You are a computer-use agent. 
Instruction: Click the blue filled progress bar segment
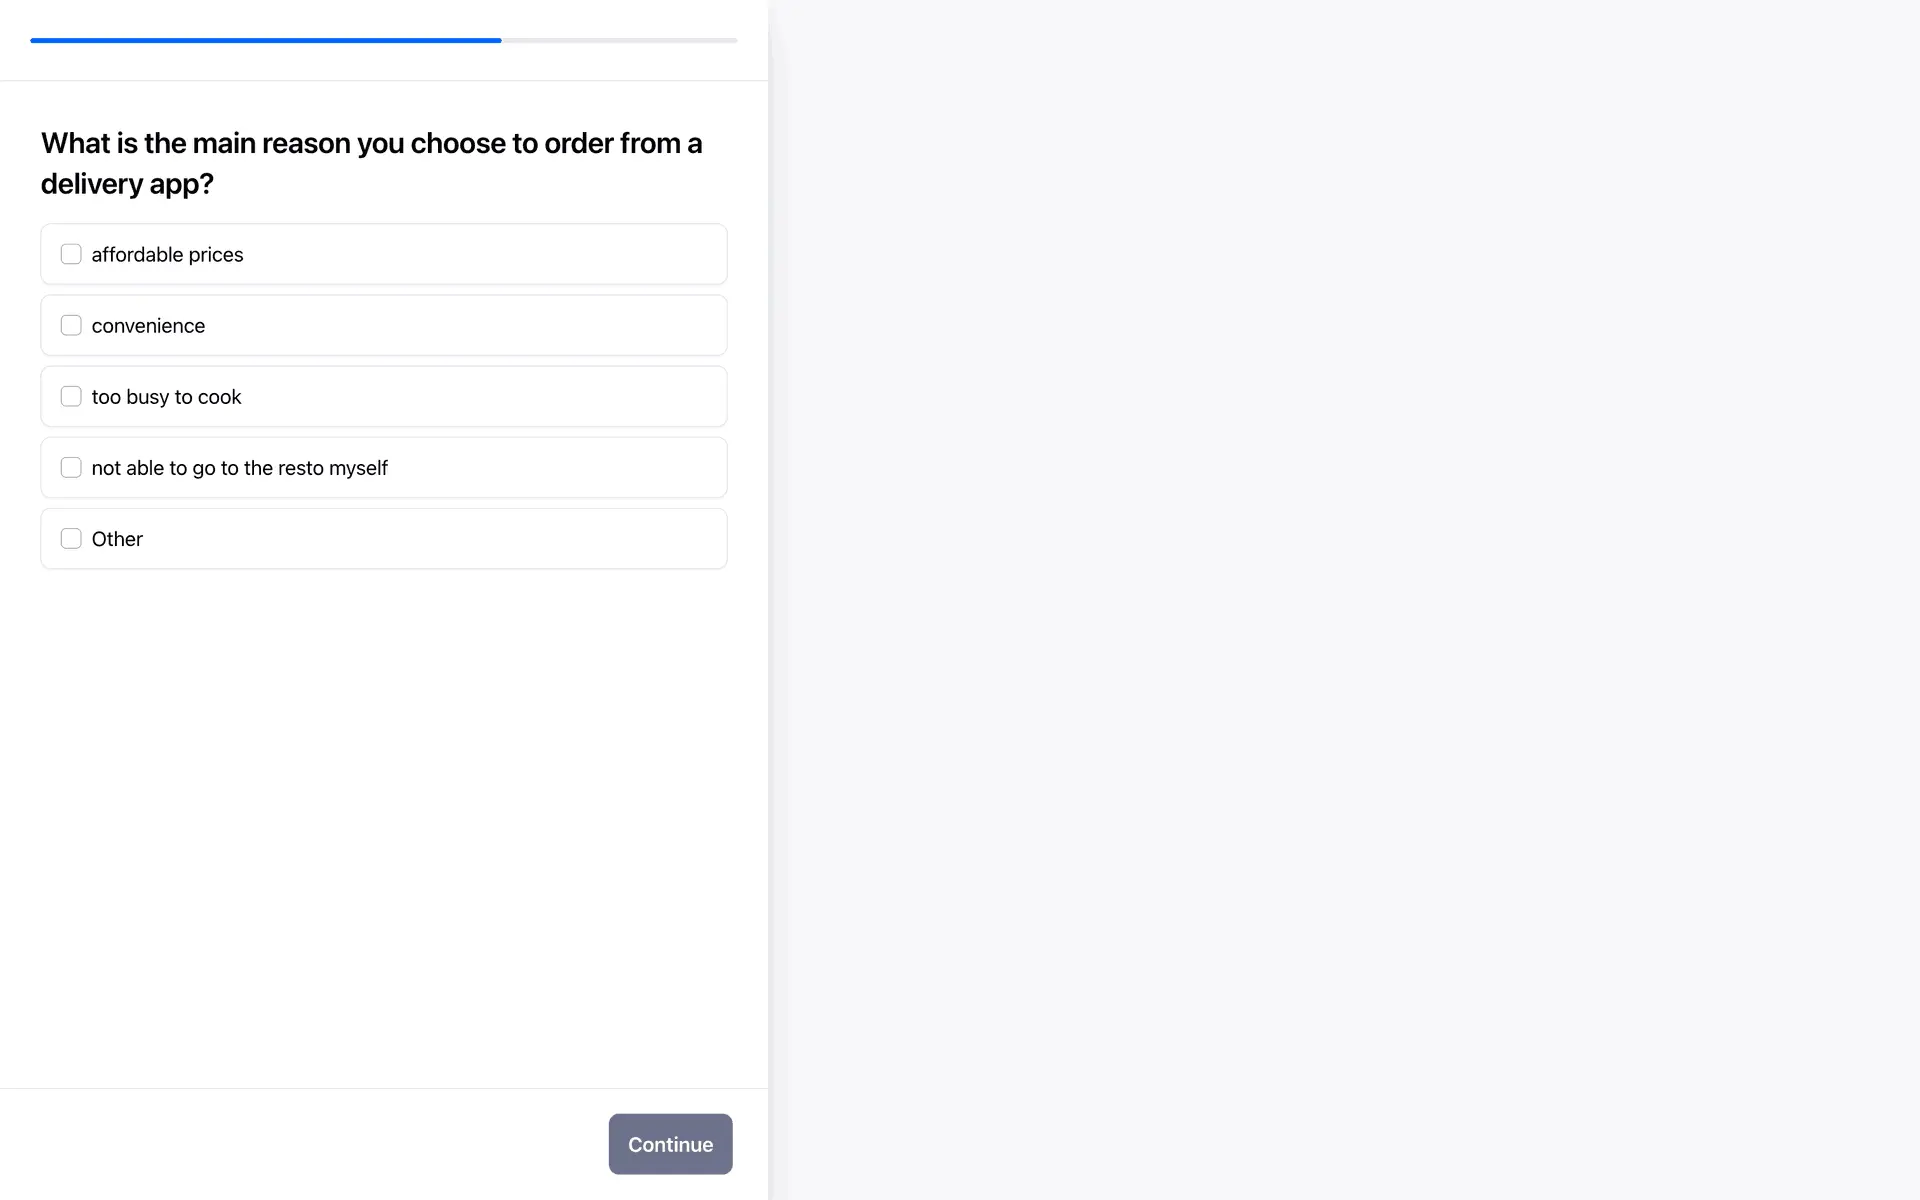tap(265, 40)
